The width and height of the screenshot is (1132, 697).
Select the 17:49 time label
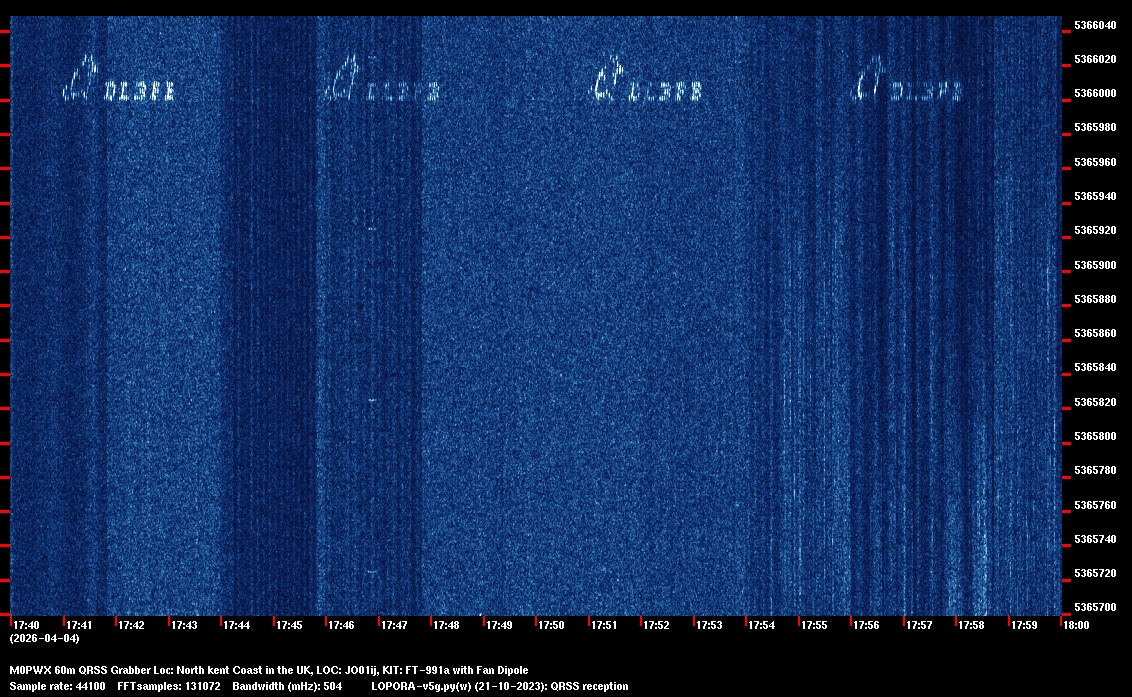[499, 625]
